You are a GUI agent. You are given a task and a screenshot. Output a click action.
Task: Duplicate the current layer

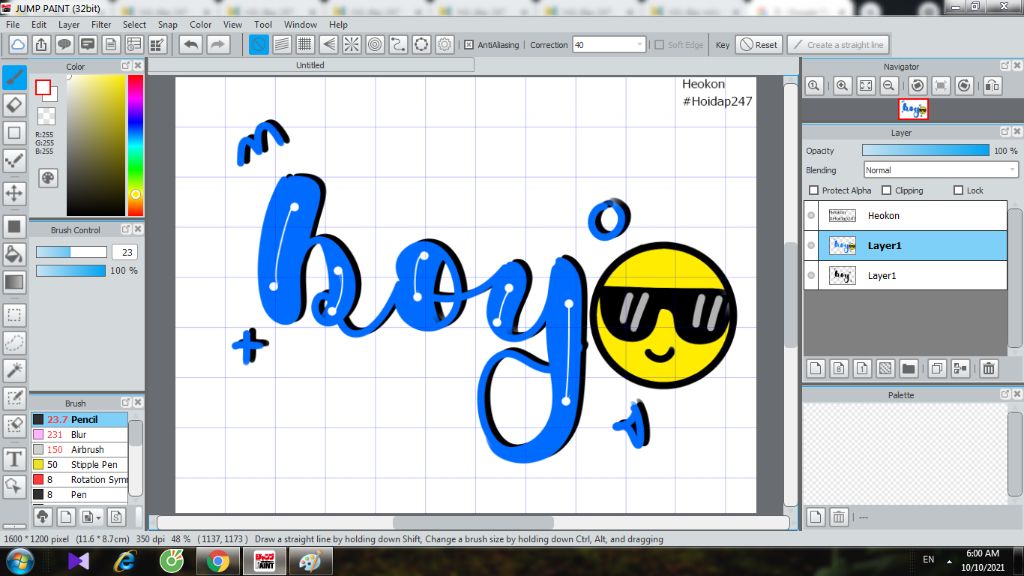pos(936,368)
